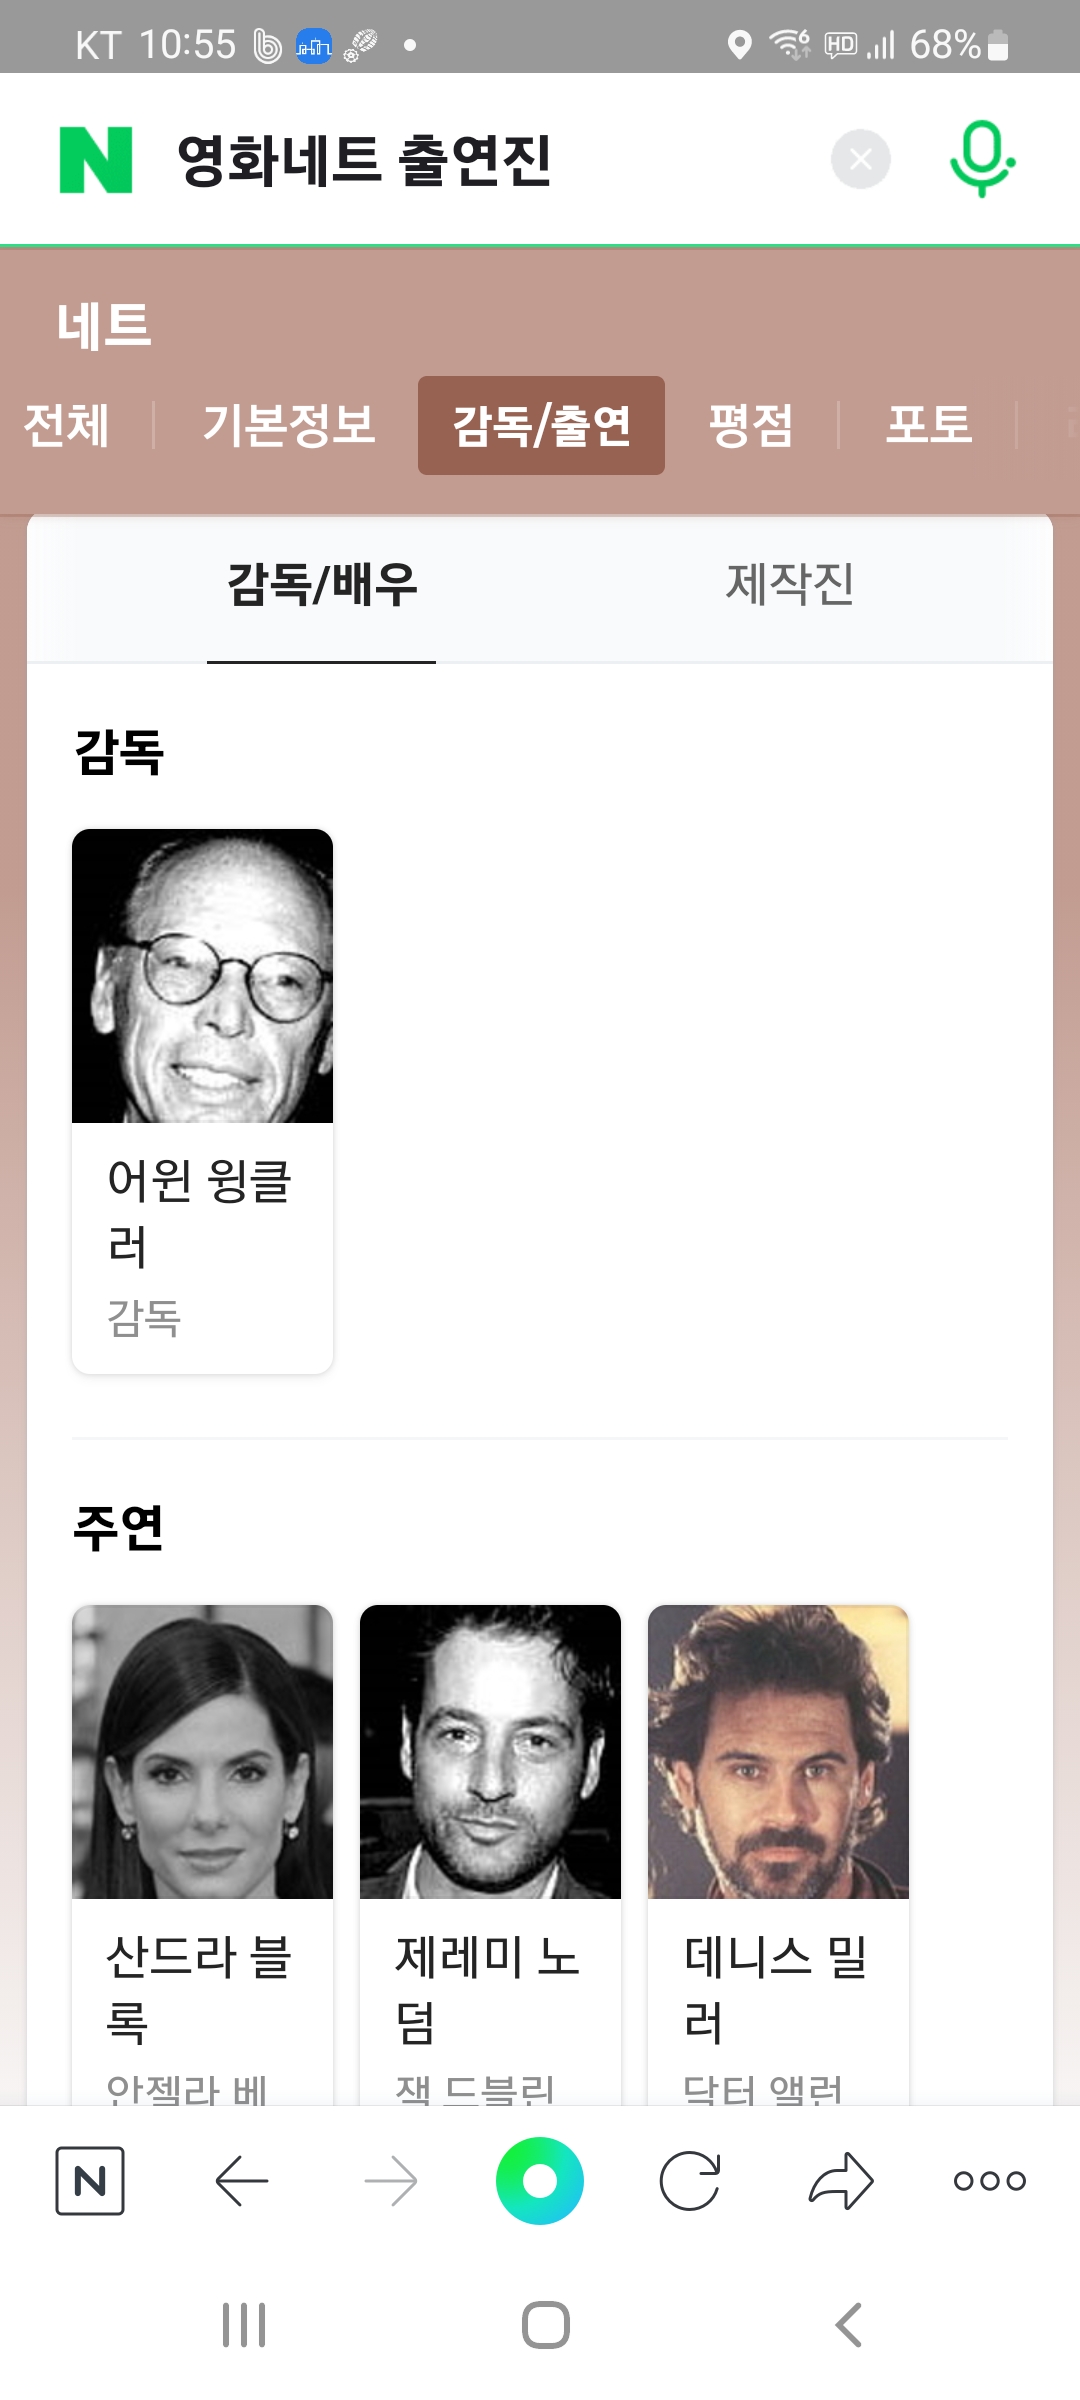The height and width of the screenshot is (2400, 1080).
Task: Select the 감독/배우 sub-tab
Action: (322, 584)
